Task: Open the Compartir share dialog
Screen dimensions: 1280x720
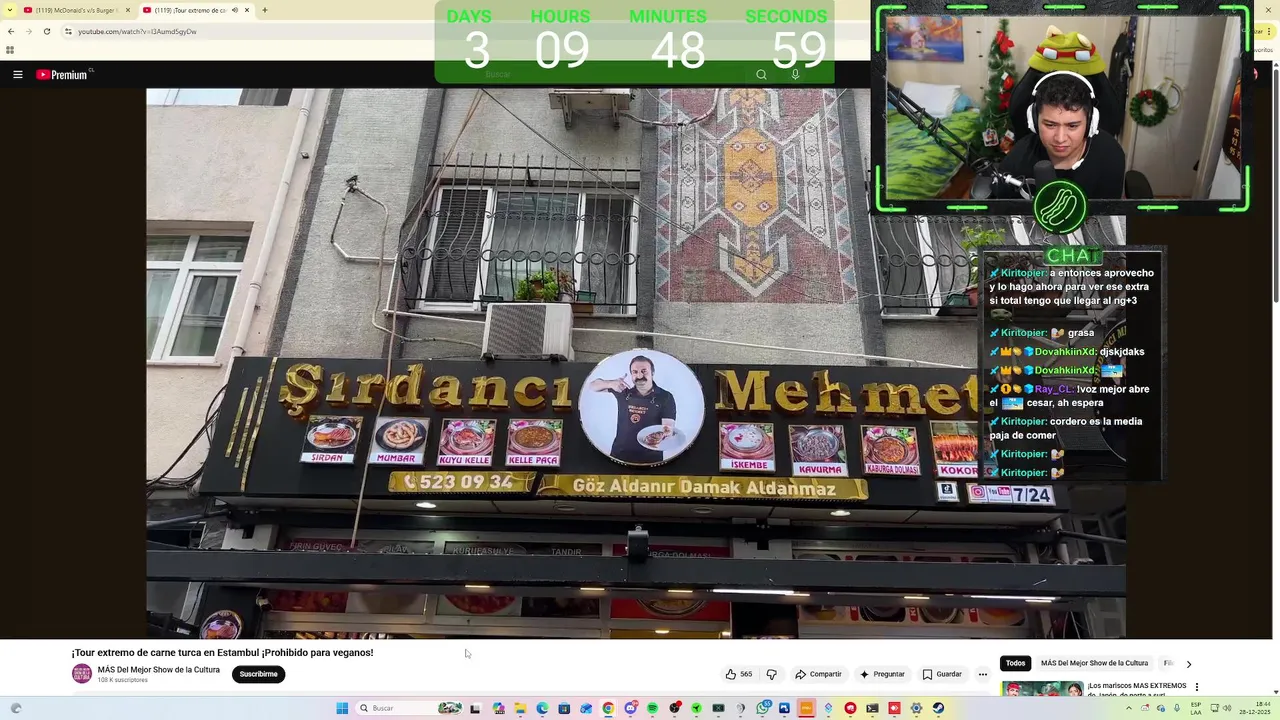Action: [818, 674]
